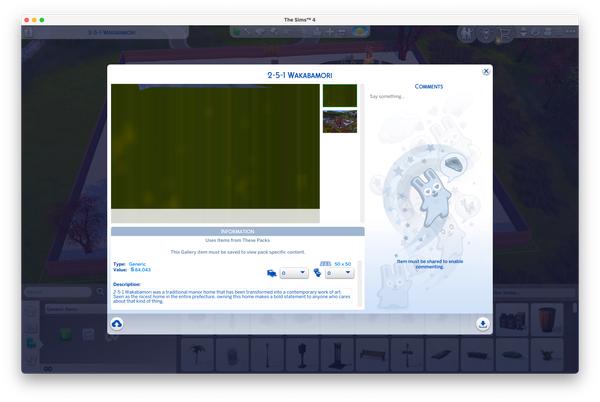Pick the trash bins catalog item

pos(512,320)
